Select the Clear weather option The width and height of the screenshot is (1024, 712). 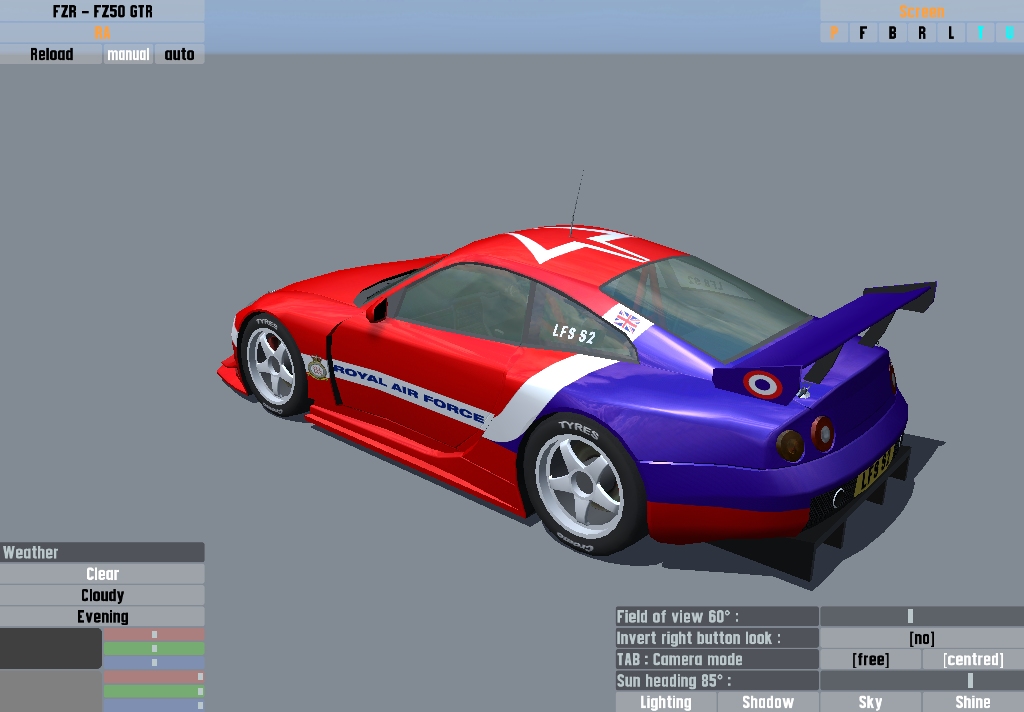[x=102, y=574]
